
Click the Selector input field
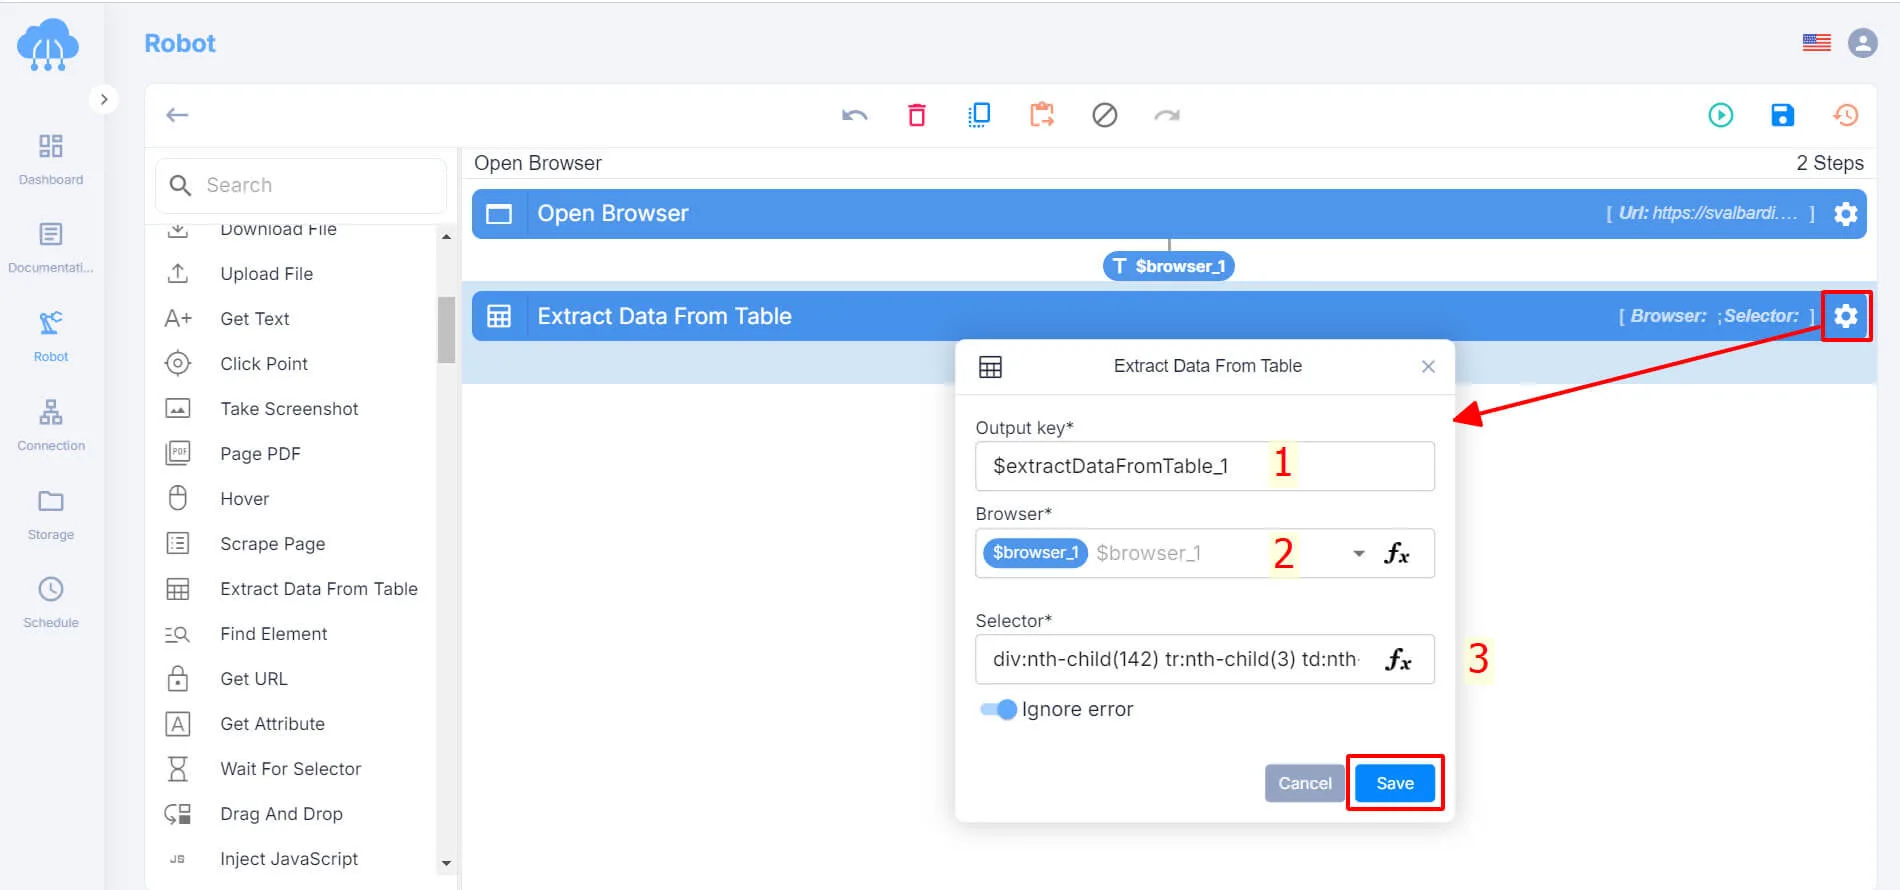click(x=1204, y=659)
